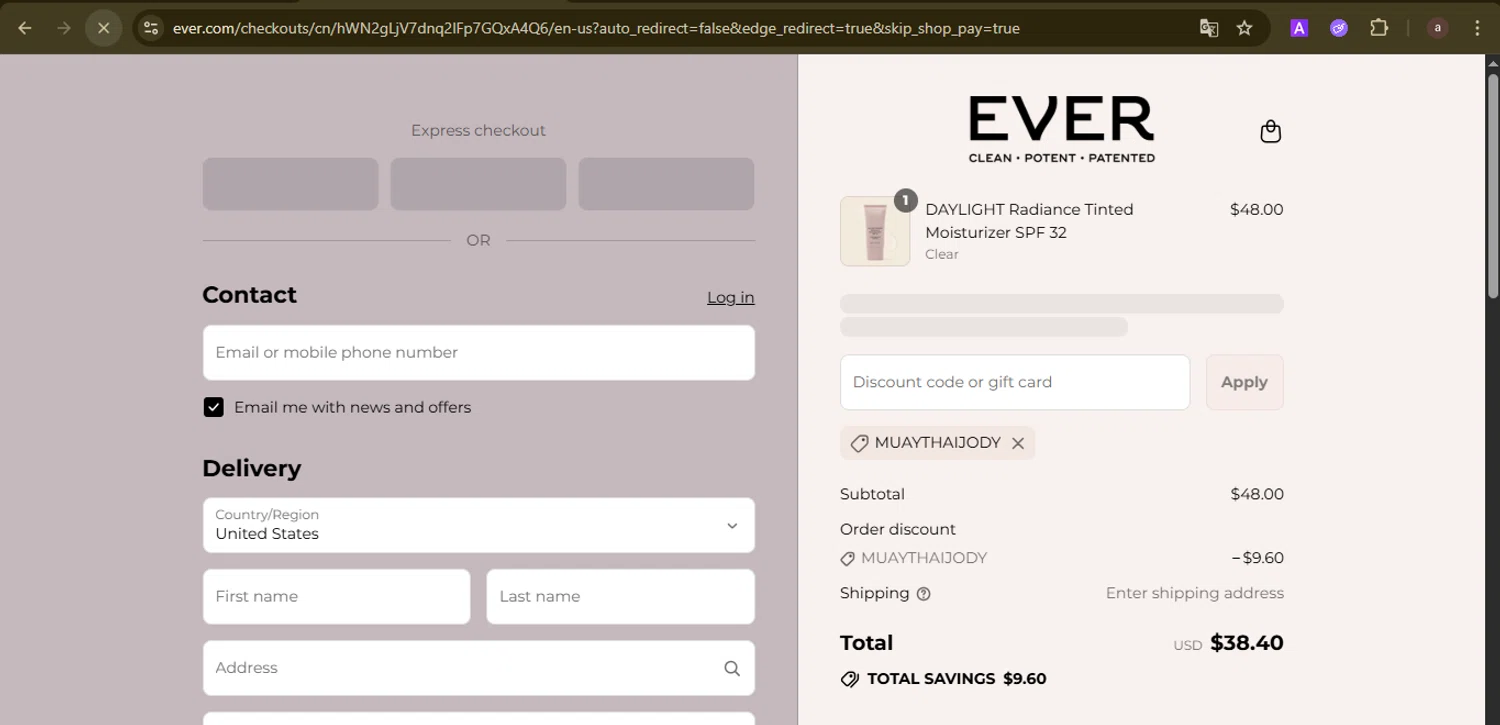1500x725 pixels.
Task: Open the shopping bag cart icon
Action: pos(1270,131)
